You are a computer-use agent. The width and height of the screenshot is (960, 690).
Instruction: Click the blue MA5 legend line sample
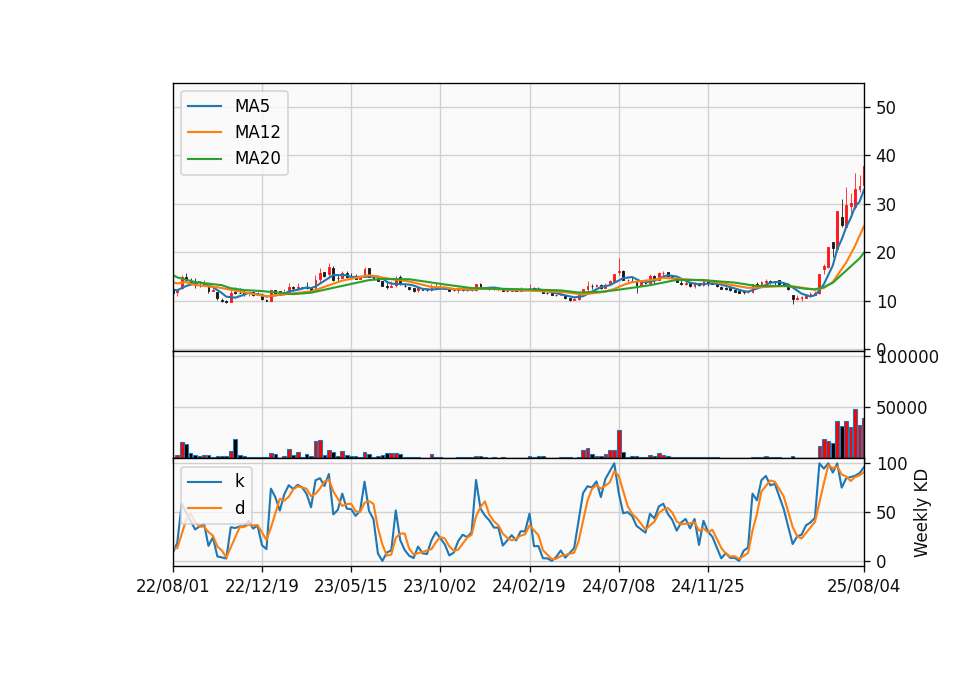coord(204,106)
